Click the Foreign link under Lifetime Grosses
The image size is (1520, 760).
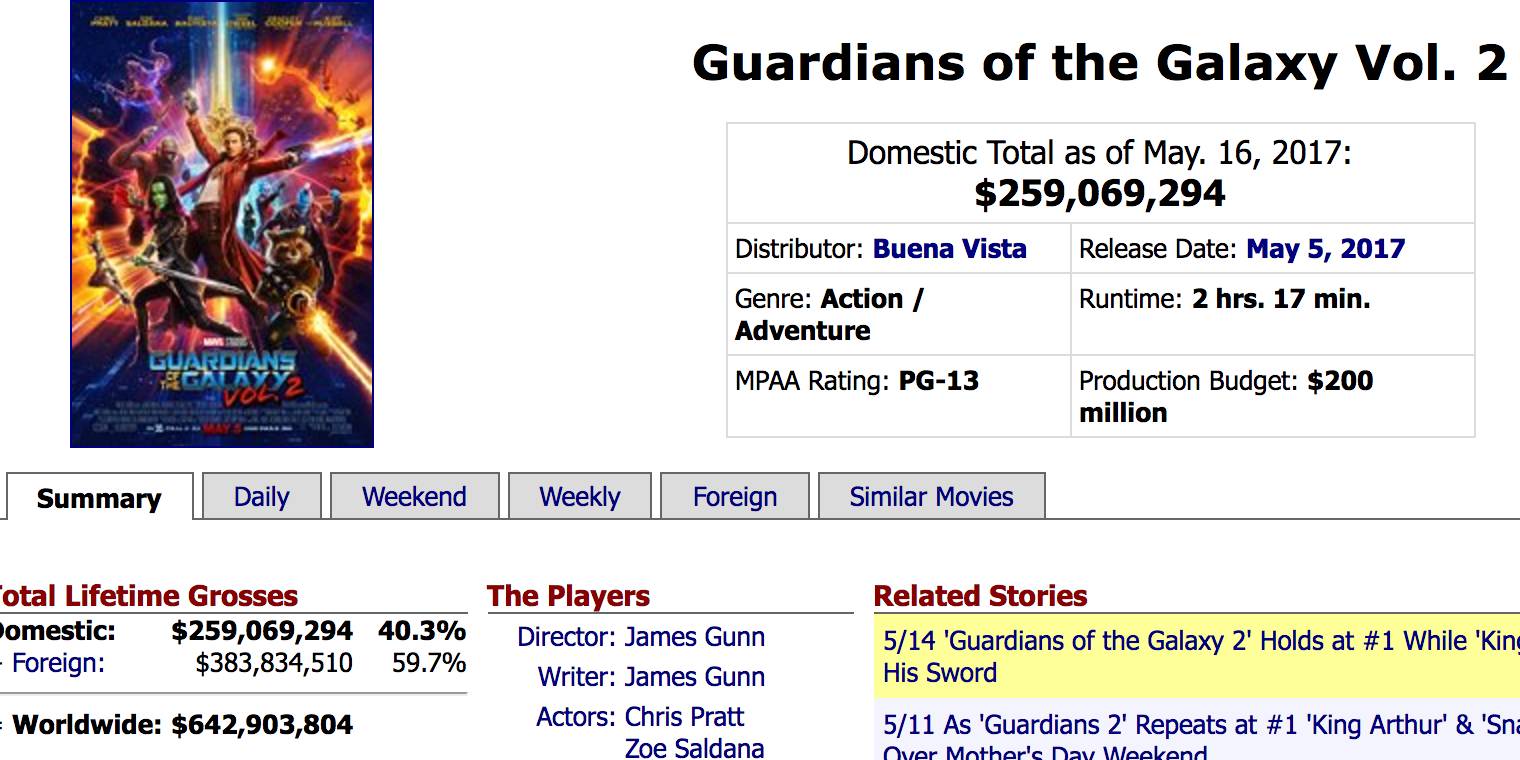point(58,663)
